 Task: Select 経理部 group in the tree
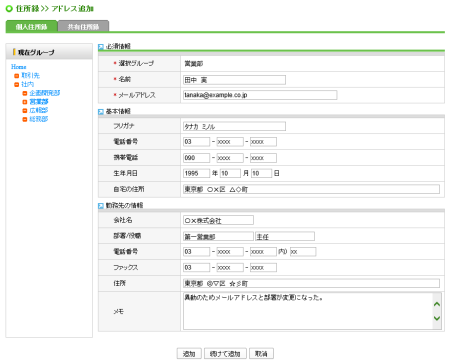39,119
